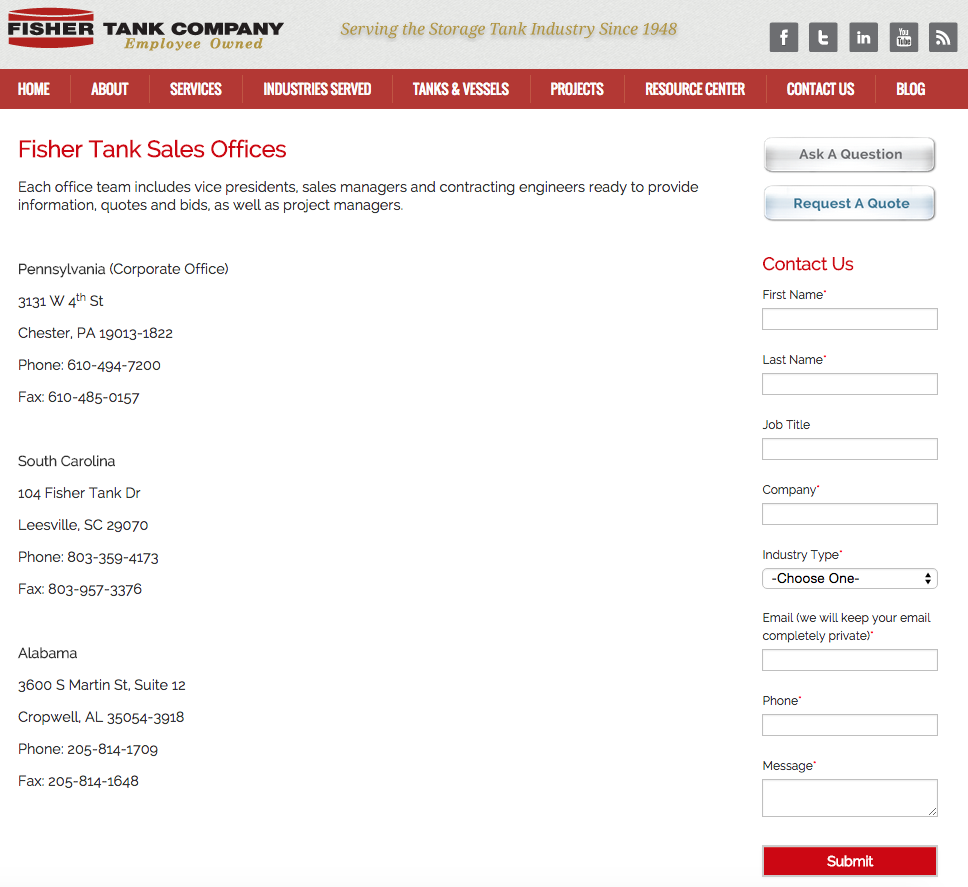Viewport: 968px width, 887px height.
Task: Click the 3600 S Martin St, Suite 12 address
Action: click(x=102, y=685)
